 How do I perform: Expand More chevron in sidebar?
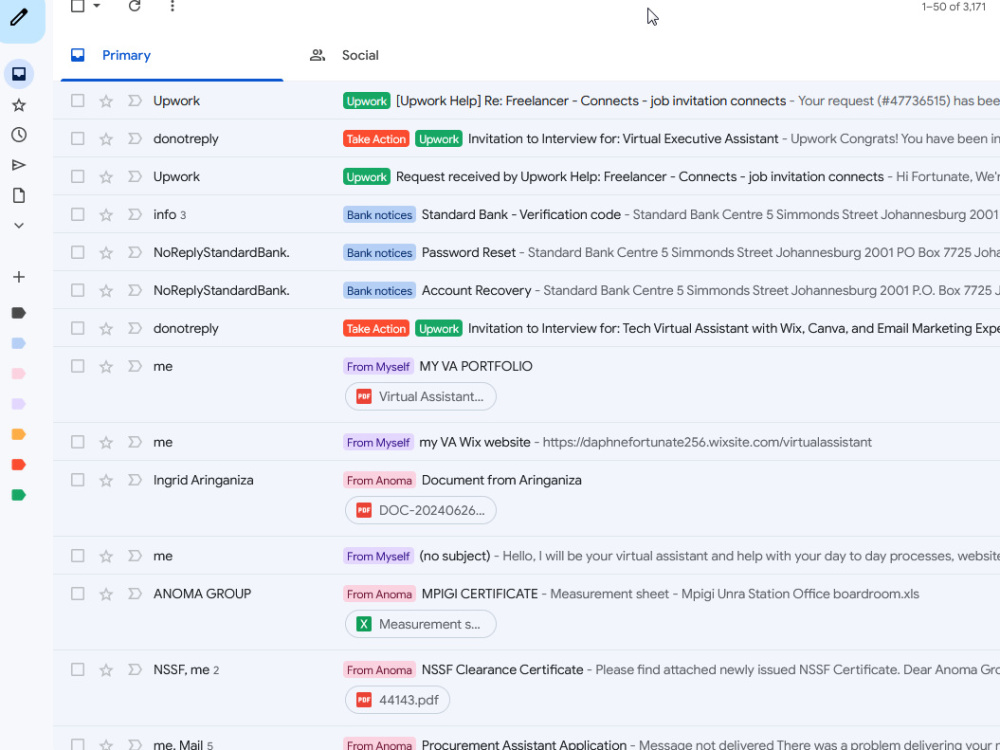tap(19, 226)
